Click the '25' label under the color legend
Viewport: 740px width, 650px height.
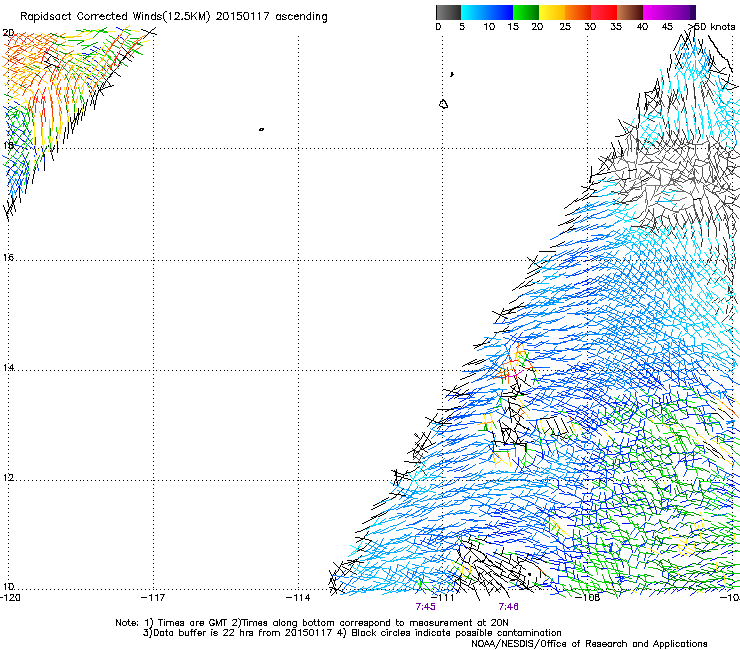click(565, 27)
